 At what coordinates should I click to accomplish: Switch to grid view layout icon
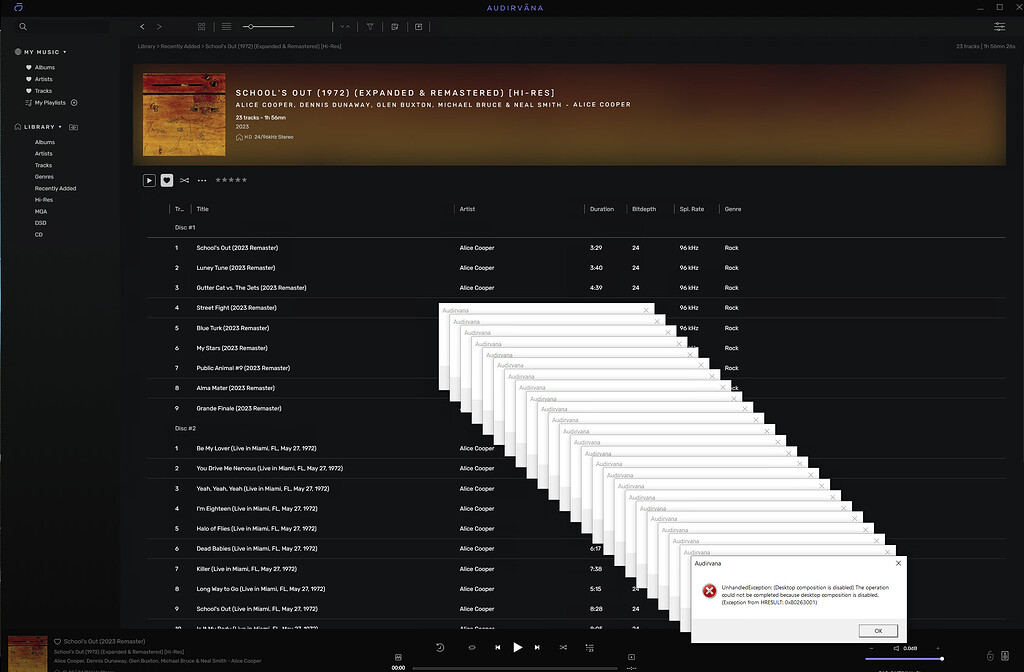202,27
